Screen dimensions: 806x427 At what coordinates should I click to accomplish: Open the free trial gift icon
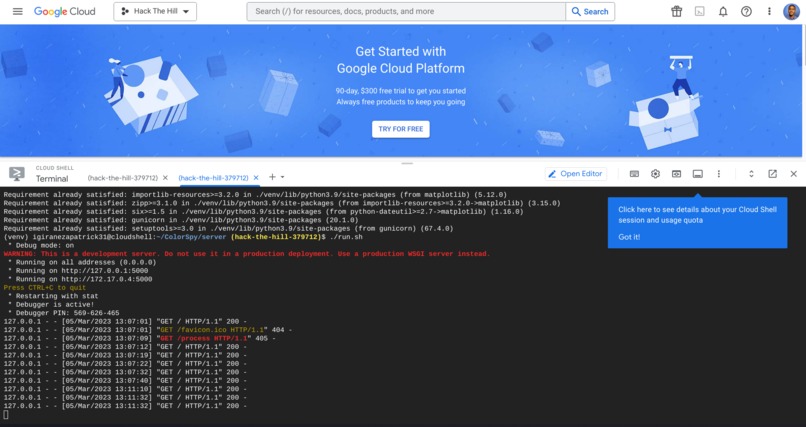click(x=676, y=11)
